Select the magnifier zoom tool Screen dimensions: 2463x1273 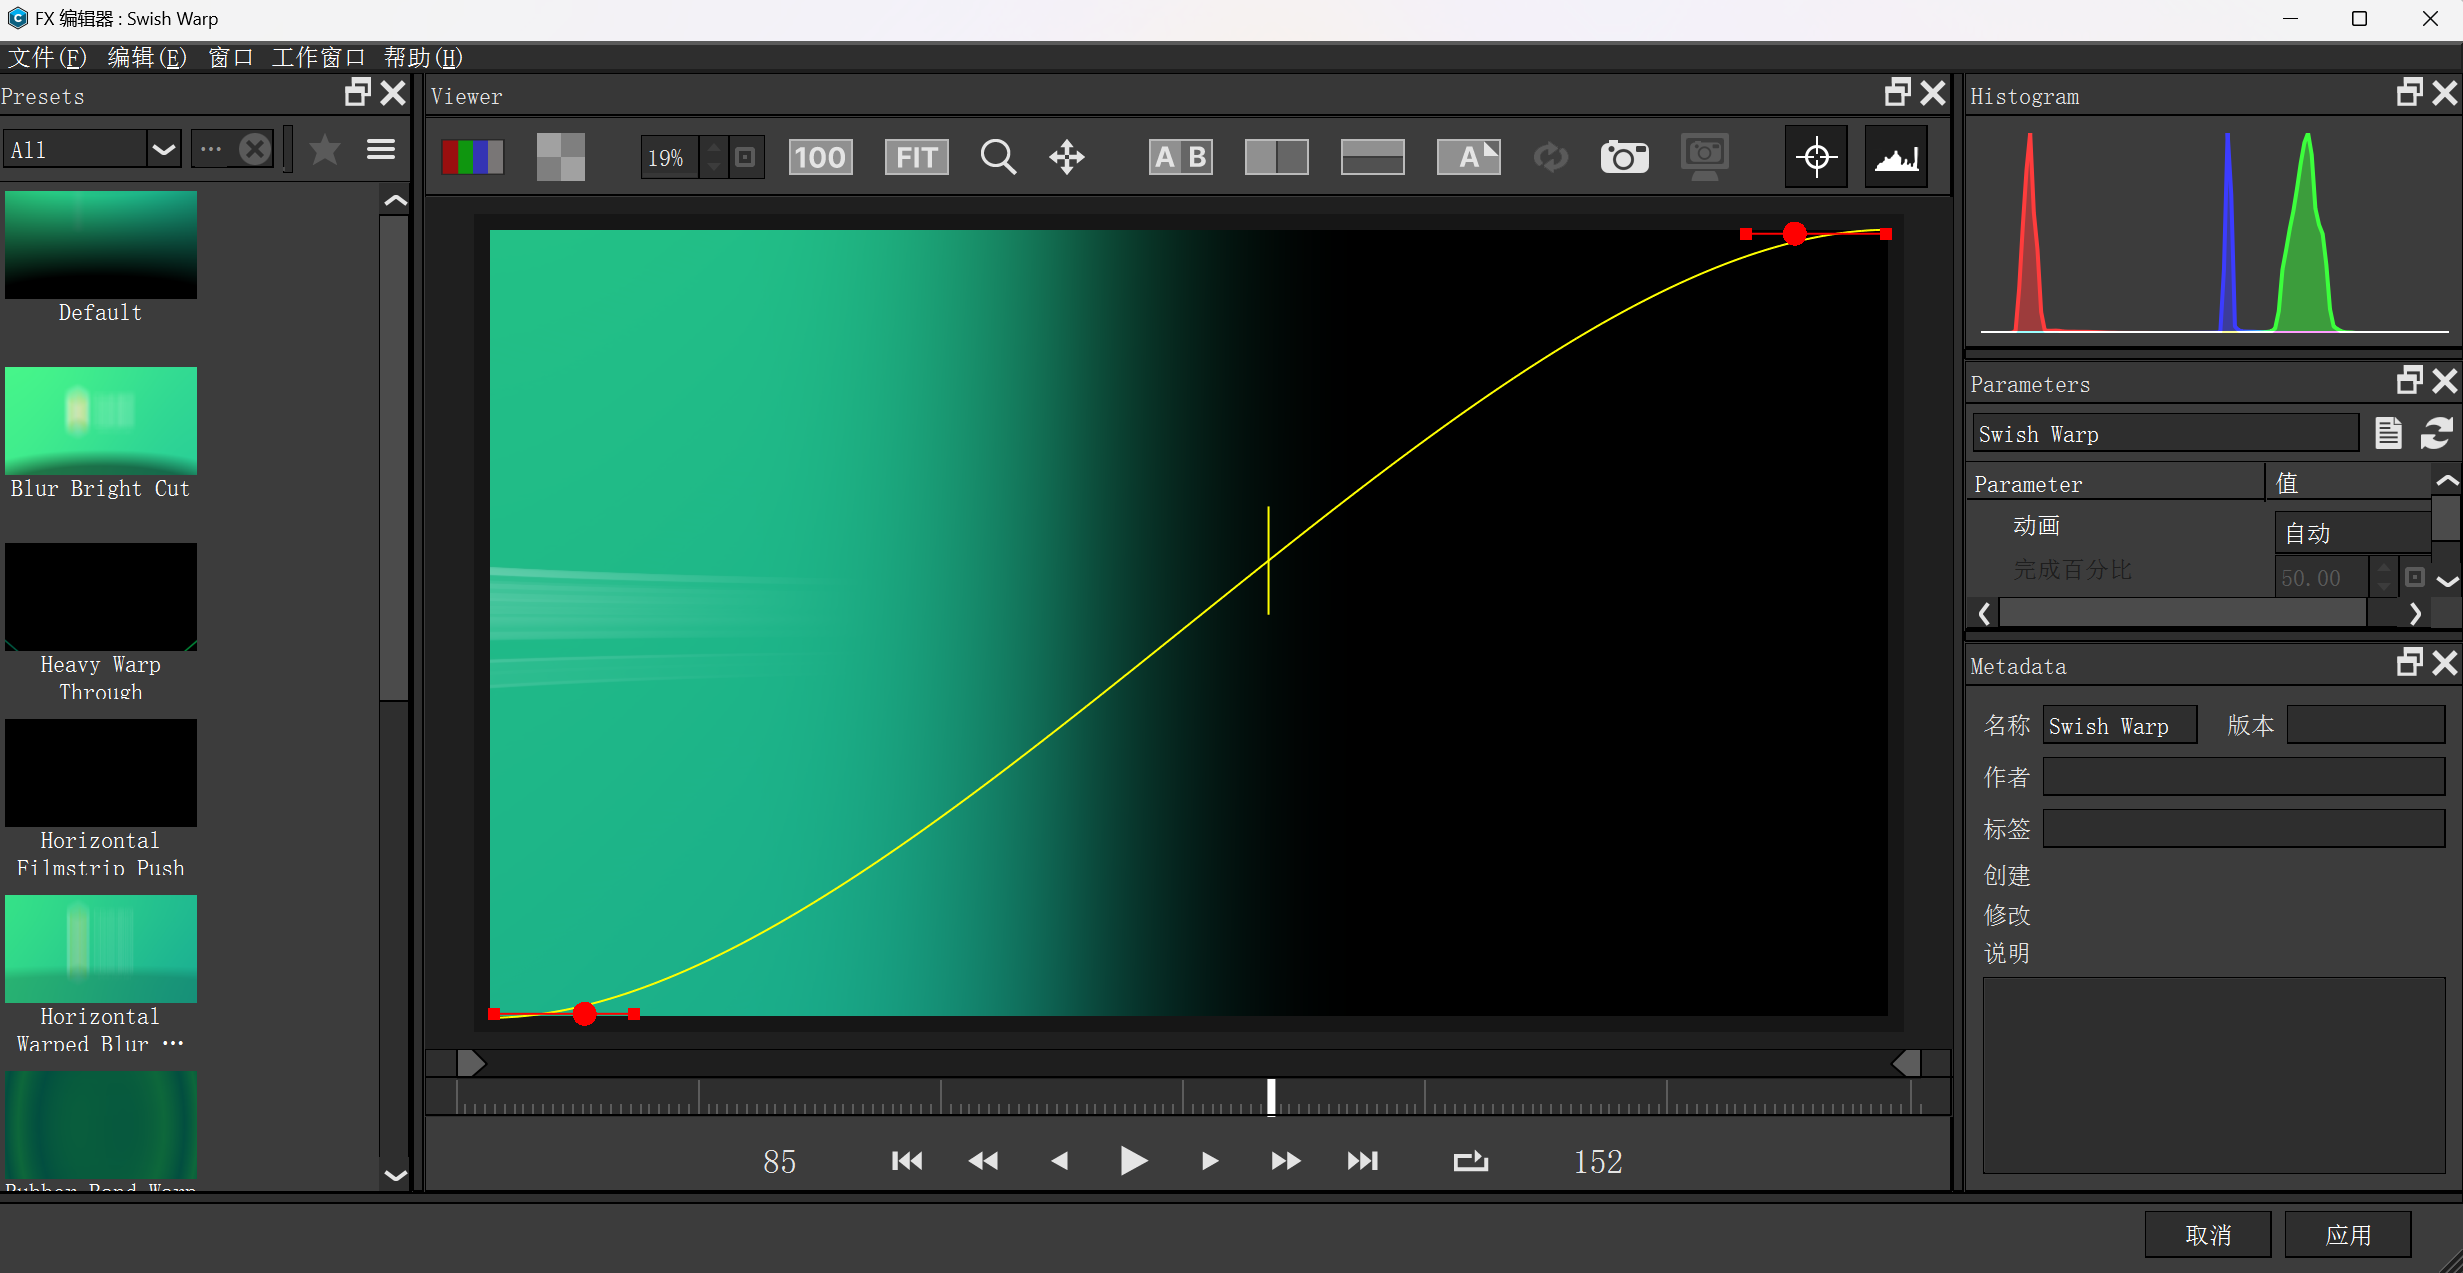pyautogui.click(x=997, y=157)
